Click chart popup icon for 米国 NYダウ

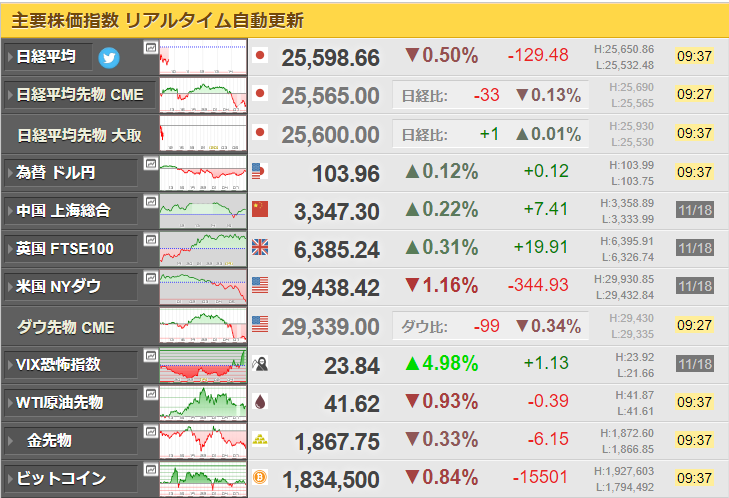(x=150, y=278)
